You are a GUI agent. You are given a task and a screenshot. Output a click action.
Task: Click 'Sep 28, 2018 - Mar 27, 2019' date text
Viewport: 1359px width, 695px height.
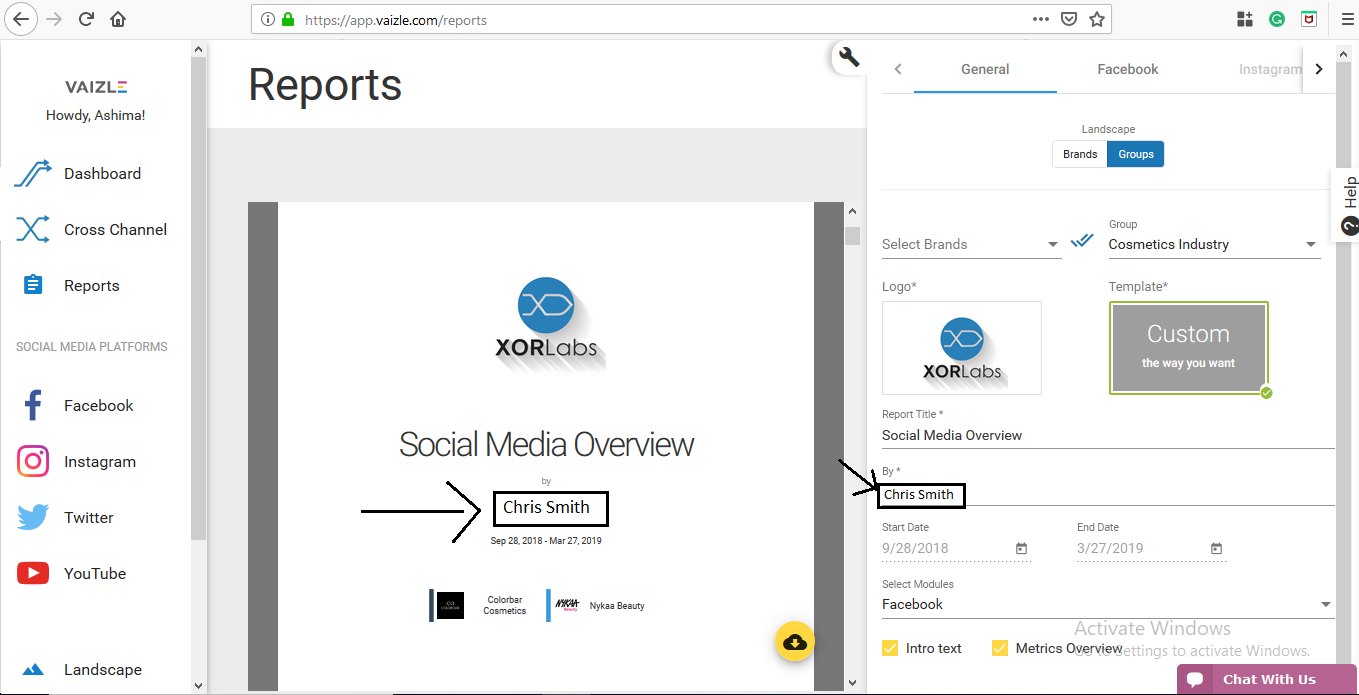[546, 541]
